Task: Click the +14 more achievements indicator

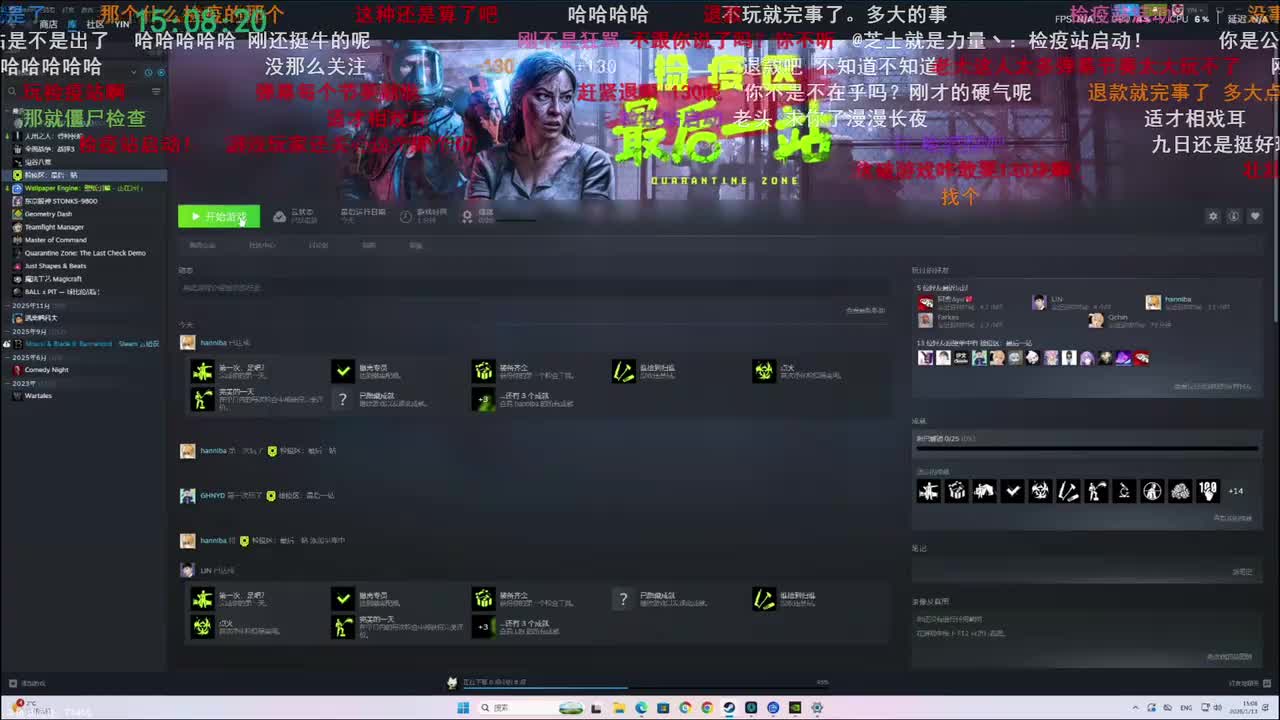Action: click(x=1236, y=491)
